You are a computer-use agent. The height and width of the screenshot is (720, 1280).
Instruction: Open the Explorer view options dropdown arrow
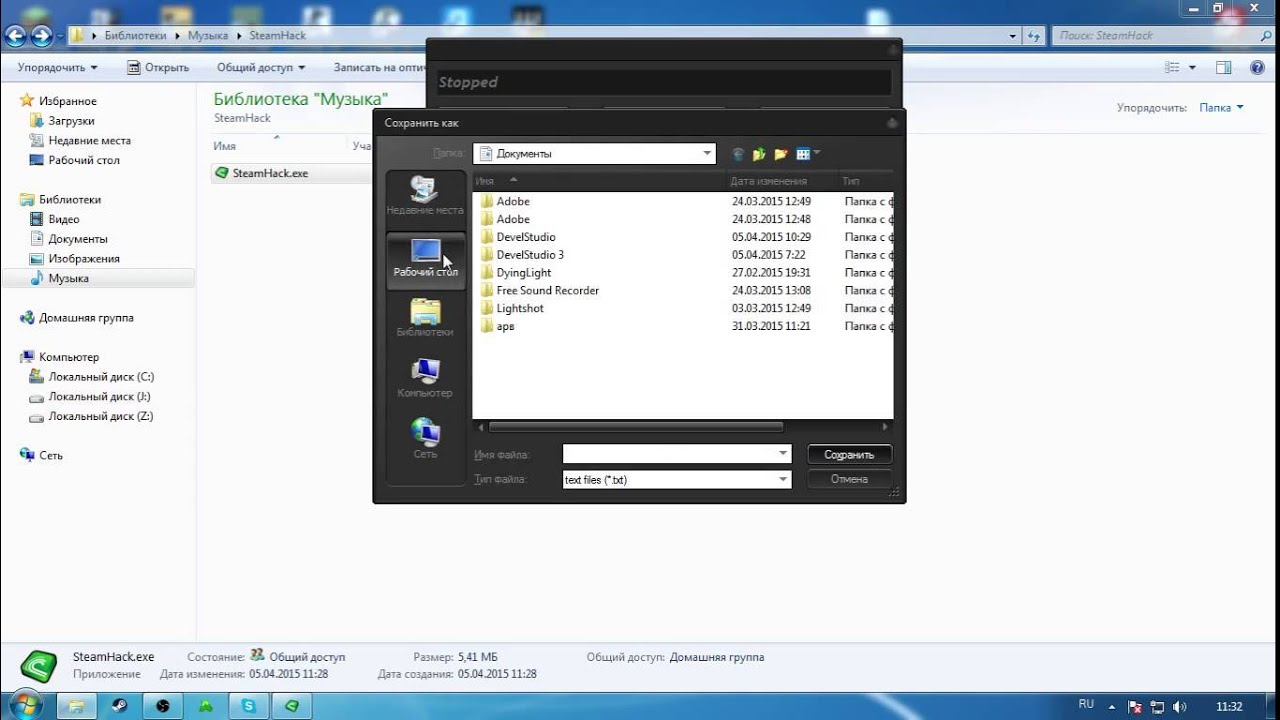(1192, 68)
